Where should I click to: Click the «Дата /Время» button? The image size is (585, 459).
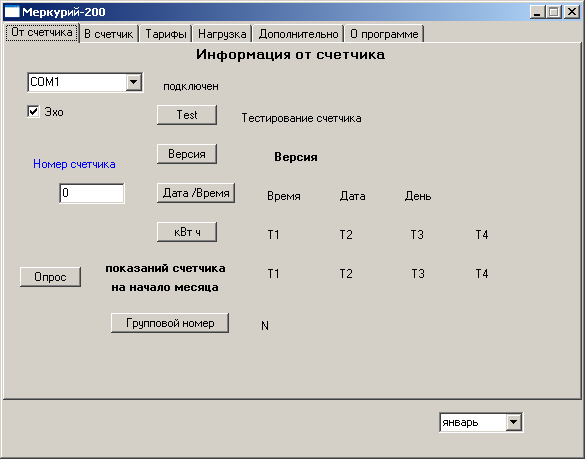tap(196, 193)
